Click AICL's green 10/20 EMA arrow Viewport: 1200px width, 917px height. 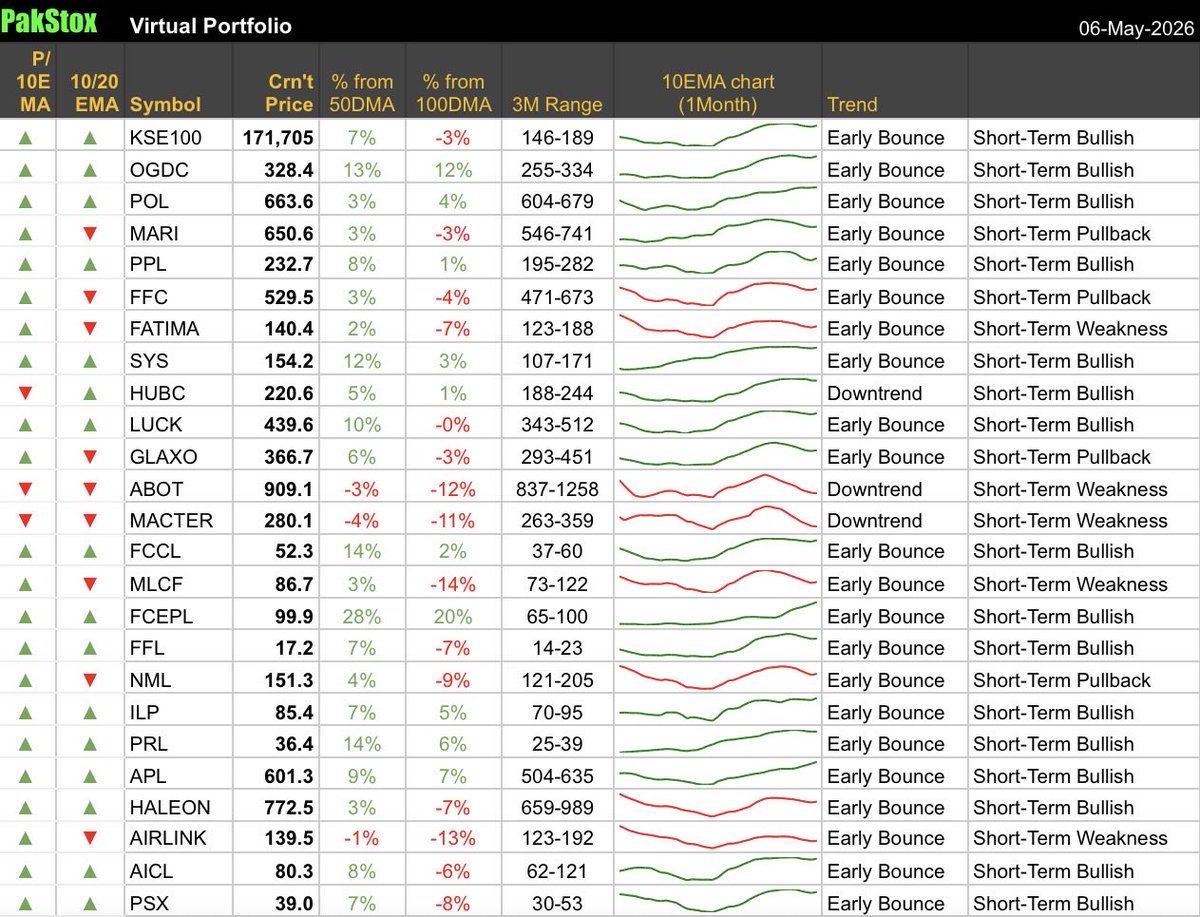tap(89, 871)
